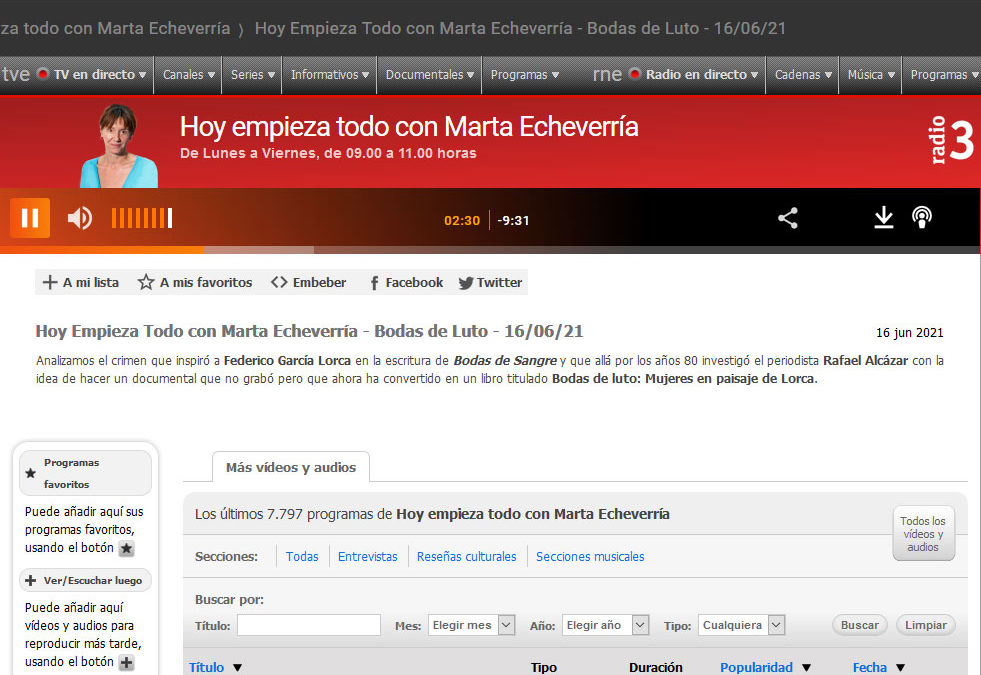Open the 'Elegir año' year dropdown

coord(605,625)
